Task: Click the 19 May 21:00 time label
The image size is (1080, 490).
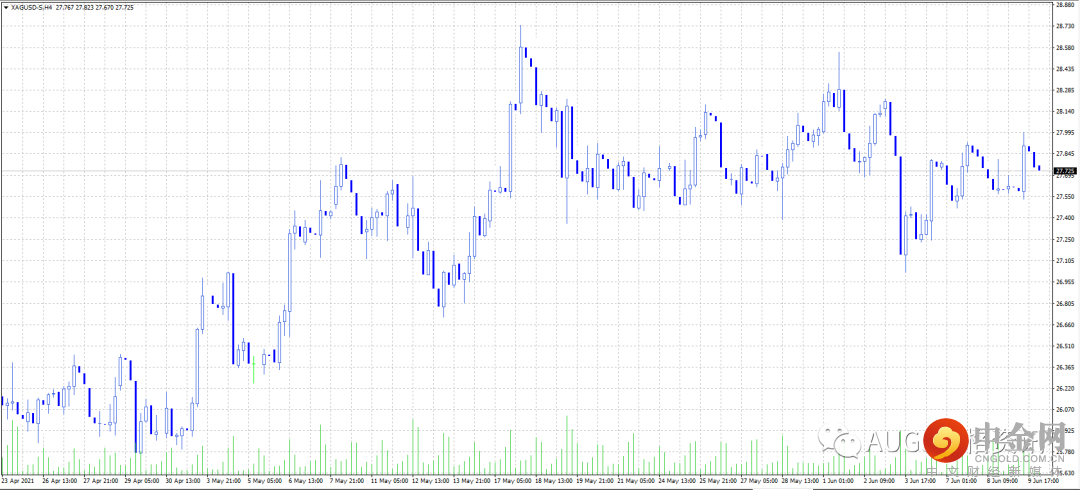Action: coord(596,479)
